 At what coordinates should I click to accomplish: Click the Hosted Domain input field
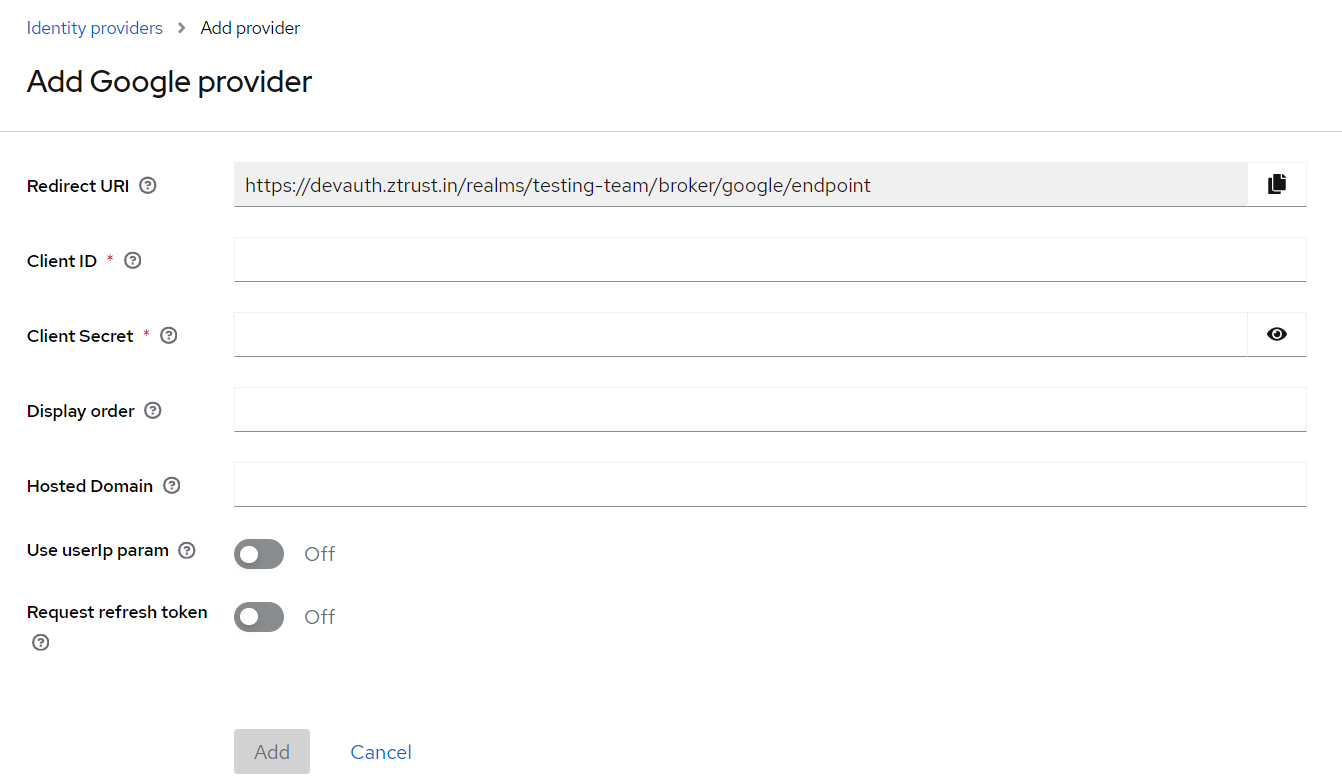770,485
